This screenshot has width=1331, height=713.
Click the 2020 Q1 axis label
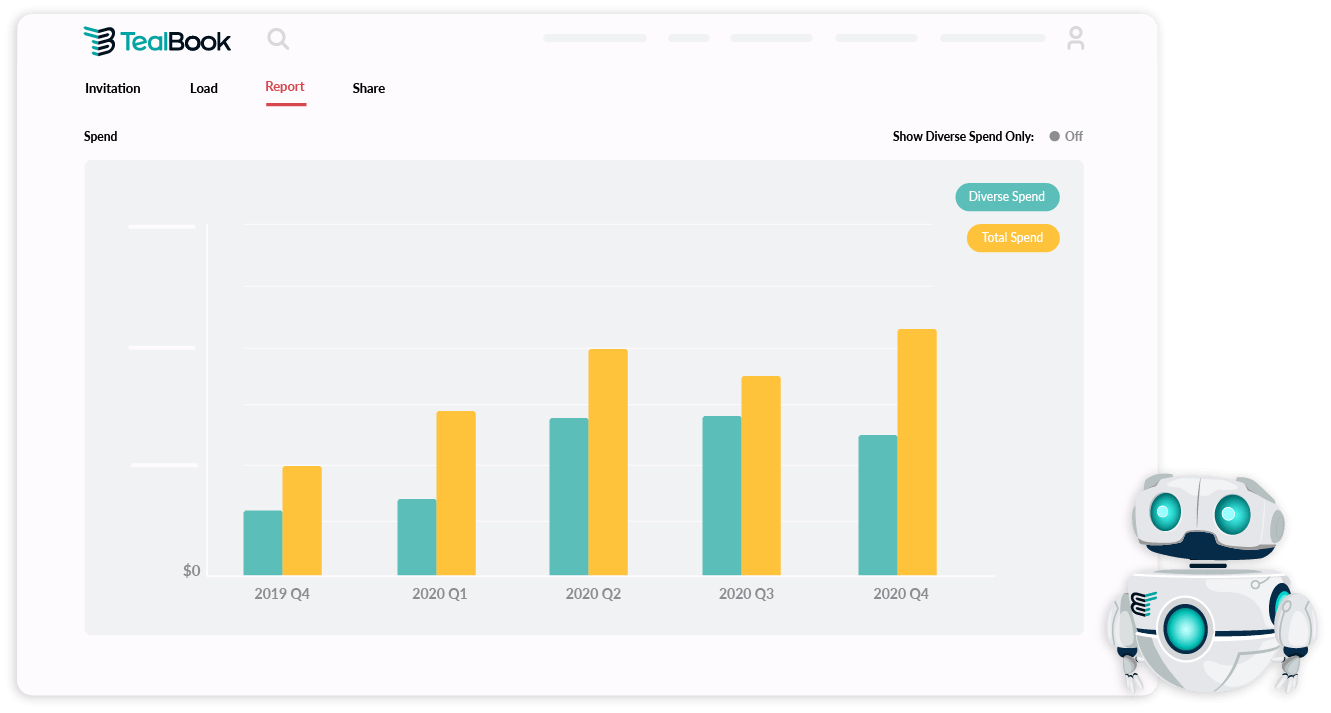(440, 594)
